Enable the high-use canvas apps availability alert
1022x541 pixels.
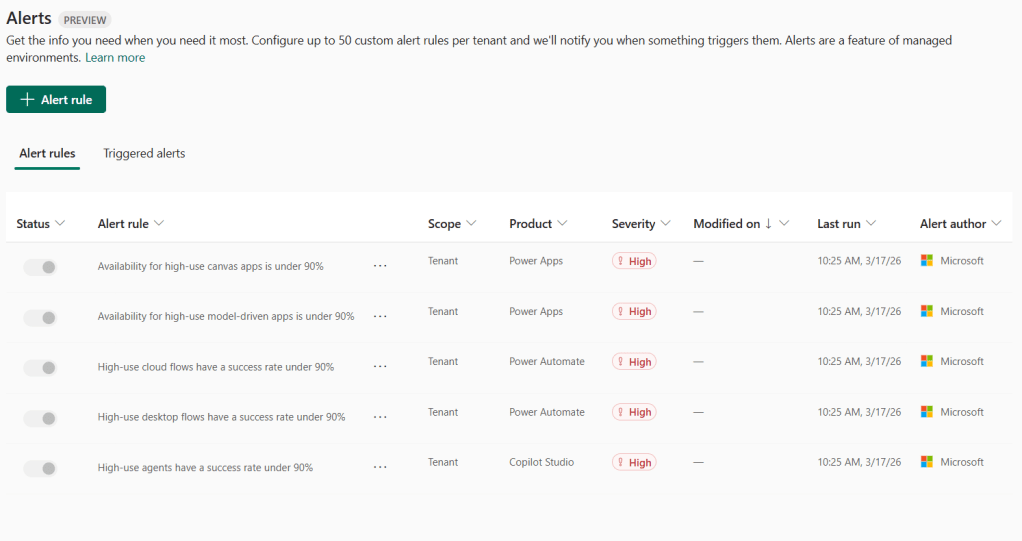[41, 267]
